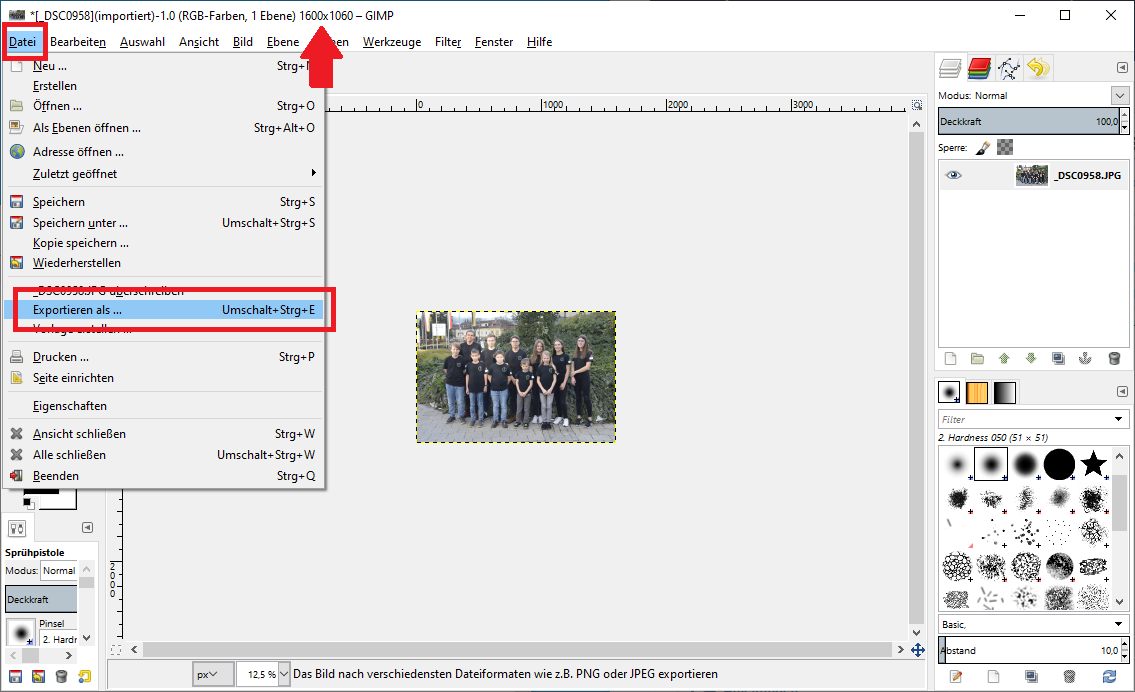Open the Sprühpistole Modus Normal dropdown
Viewport: 1135px width, 692px height.
pos(59,571)
